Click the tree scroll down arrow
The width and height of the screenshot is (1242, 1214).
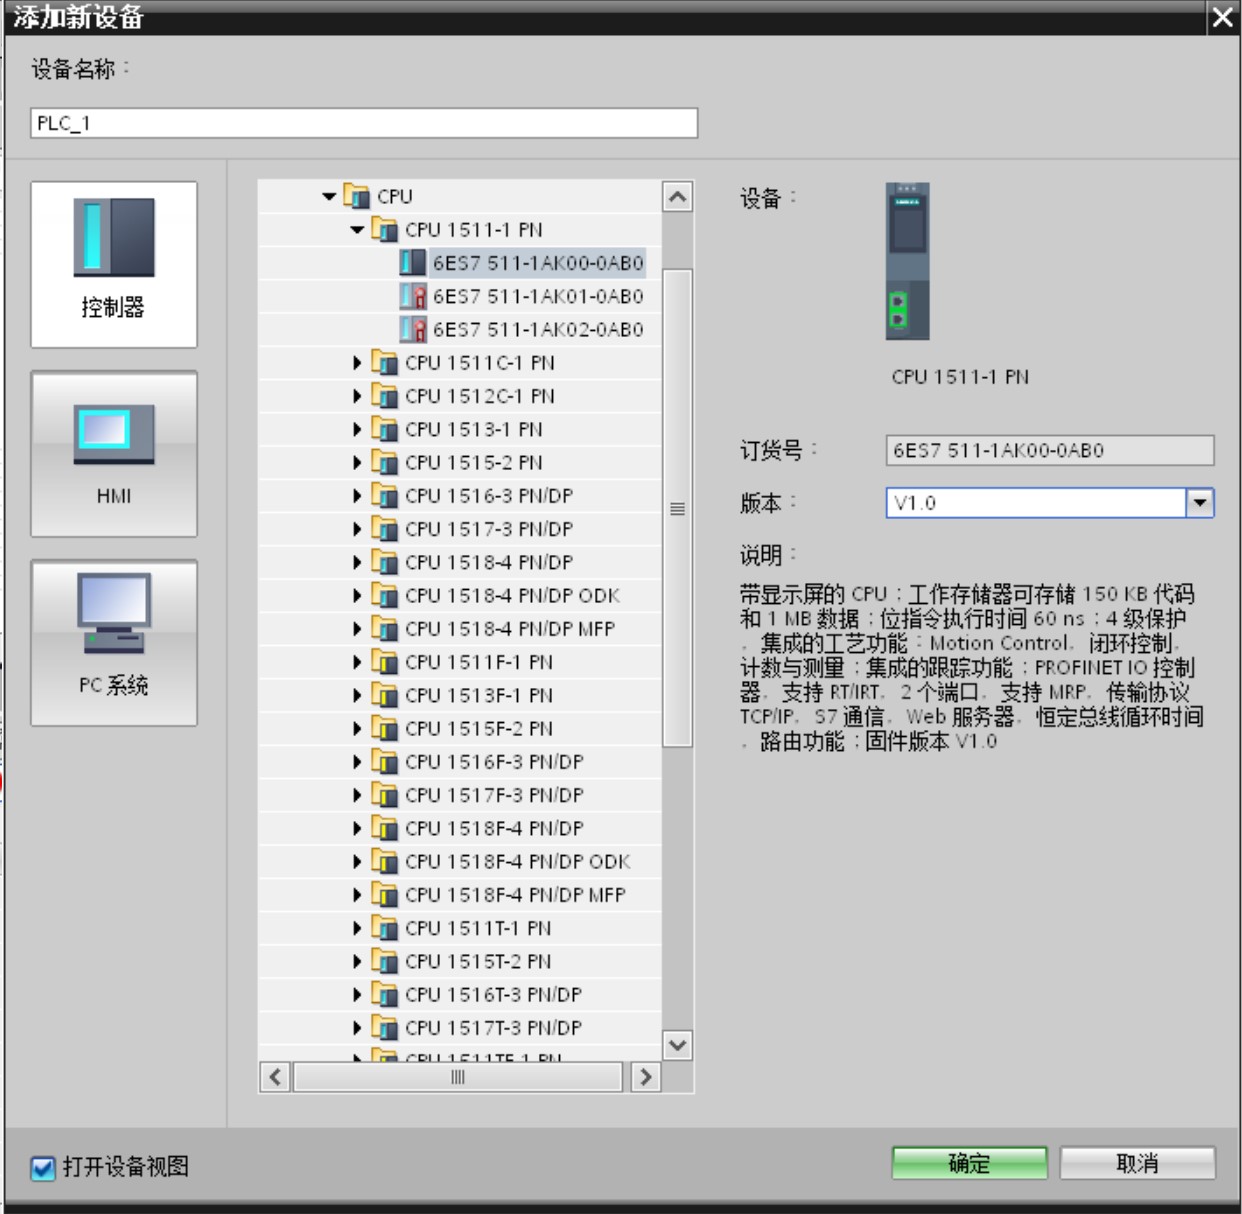coord(678,1045)
